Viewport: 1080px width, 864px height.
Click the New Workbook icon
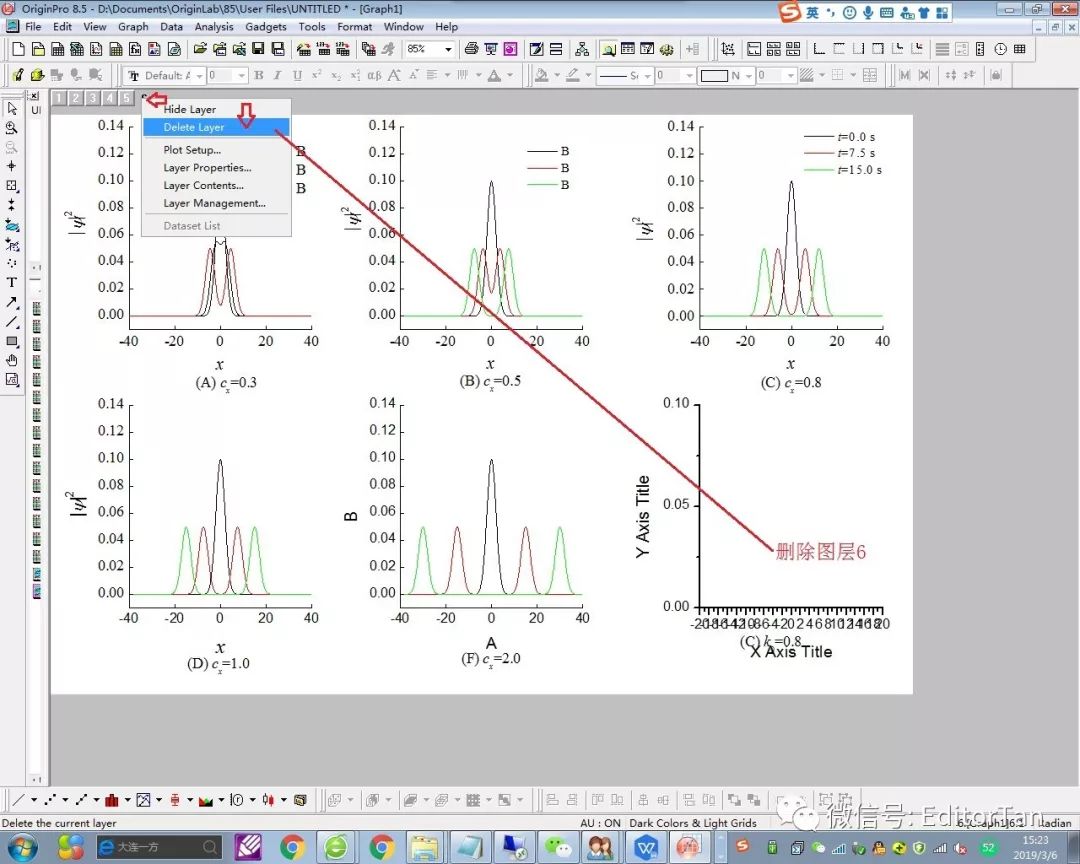point(58,49)
